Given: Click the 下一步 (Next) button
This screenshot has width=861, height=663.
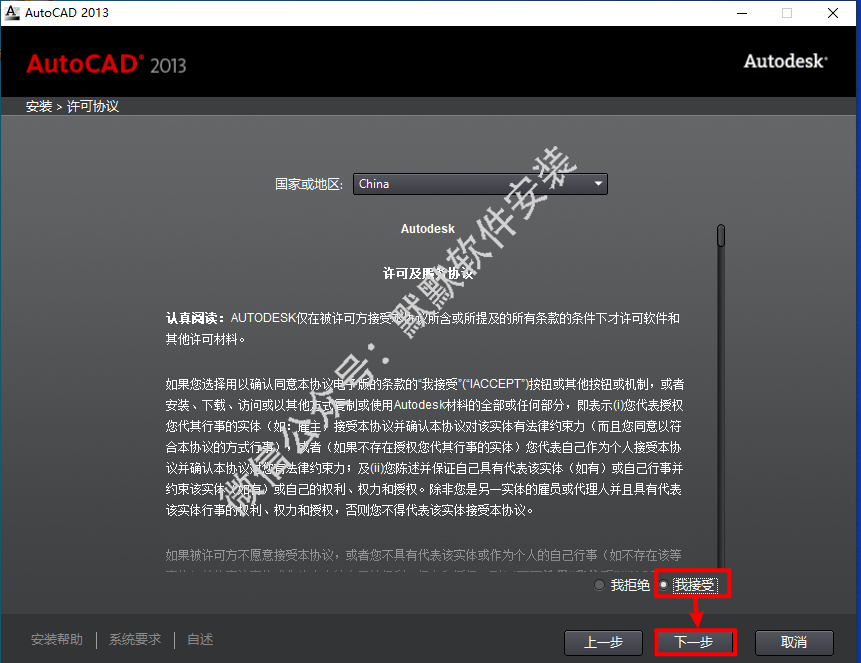Looking at the screenshot, I should (694, 642).
